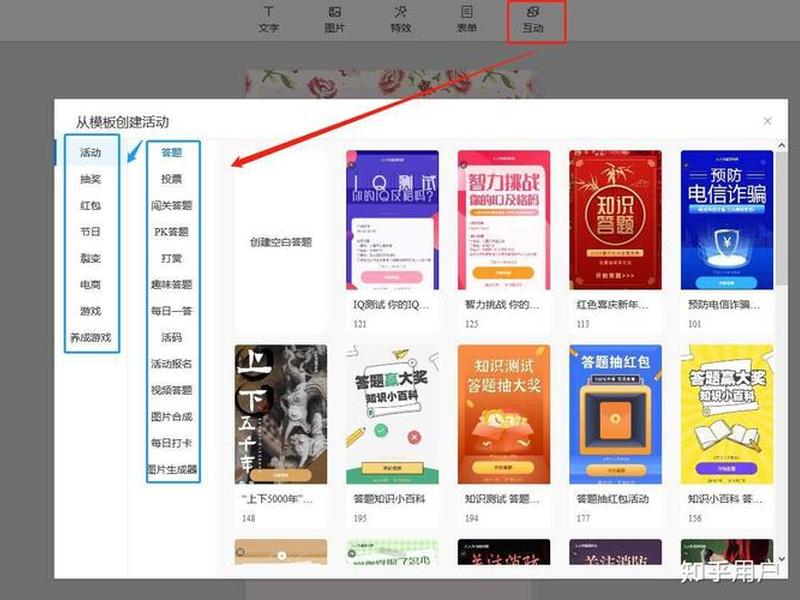Screen dimensions: 800x600
Task: Click the template list scrollbar thumb
Action: 782,218
